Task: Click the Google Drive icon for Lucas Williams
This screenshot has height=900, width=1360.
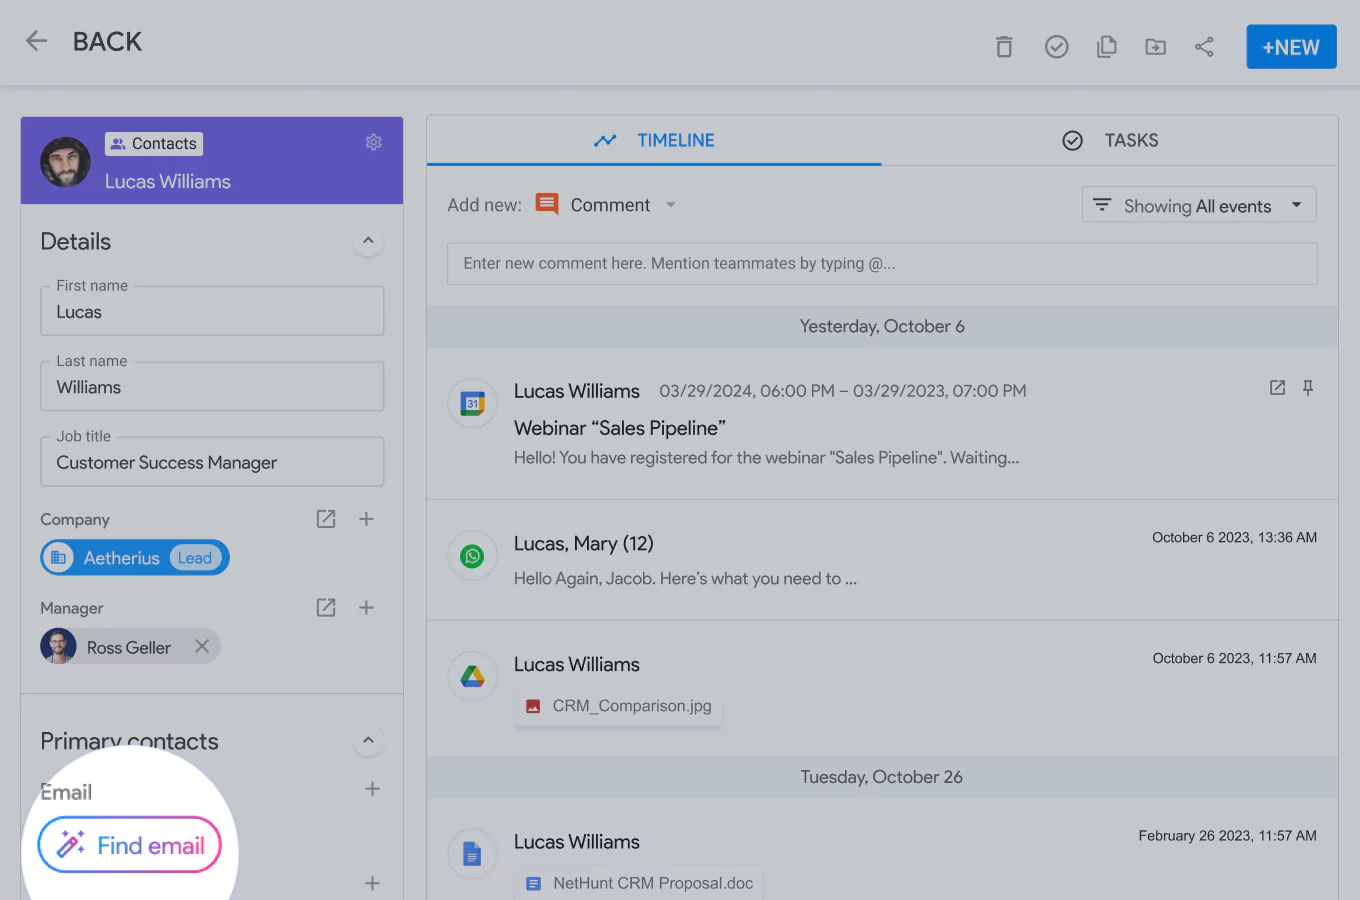Action: [x=471, y=676]
